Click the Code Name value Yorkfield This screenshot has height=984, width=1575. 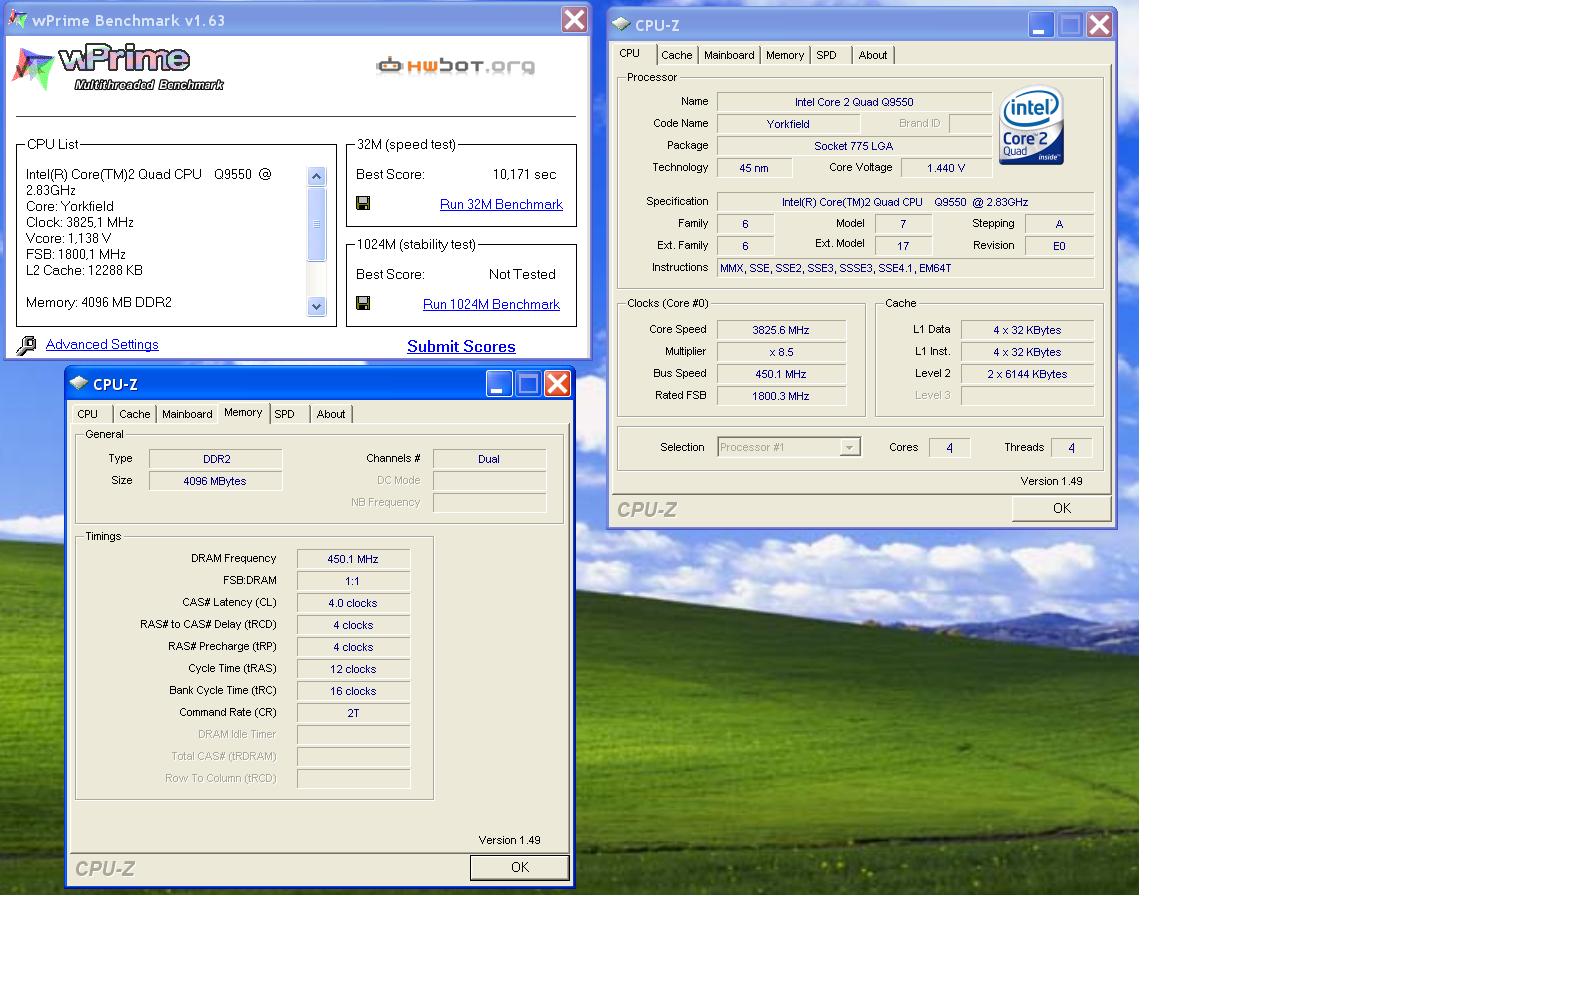788,124
